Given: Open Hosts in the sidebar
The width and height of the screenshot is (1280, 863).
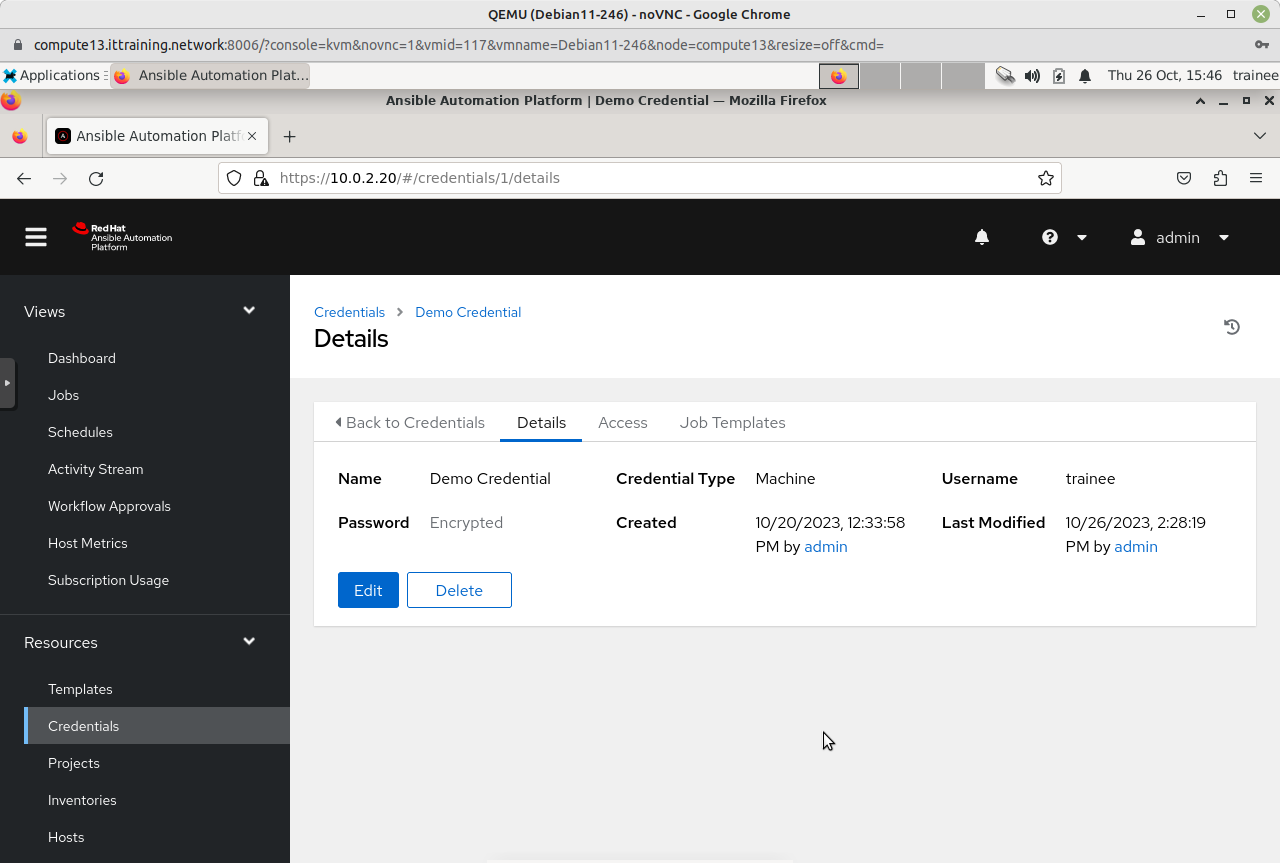Looking at the screenshot, I should (66, 837).
